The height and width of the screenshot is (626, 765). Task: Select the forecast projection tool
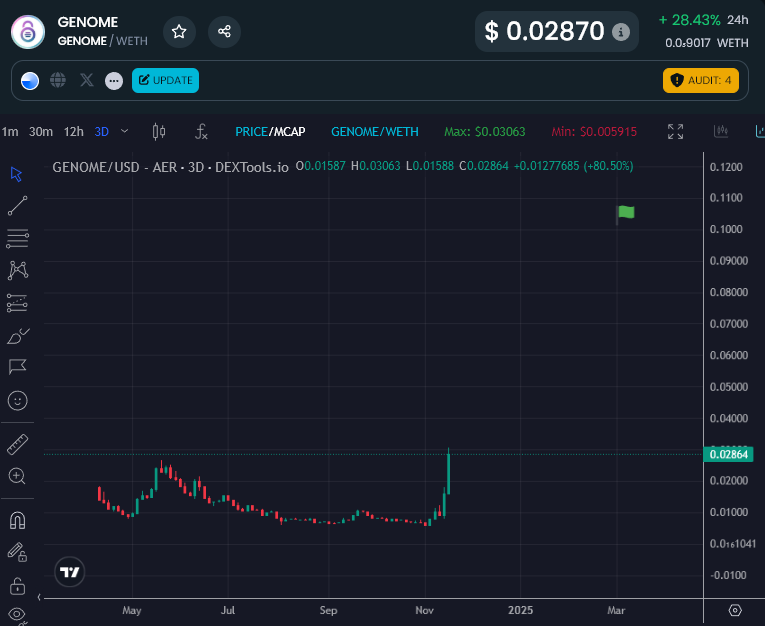point(17,303)
